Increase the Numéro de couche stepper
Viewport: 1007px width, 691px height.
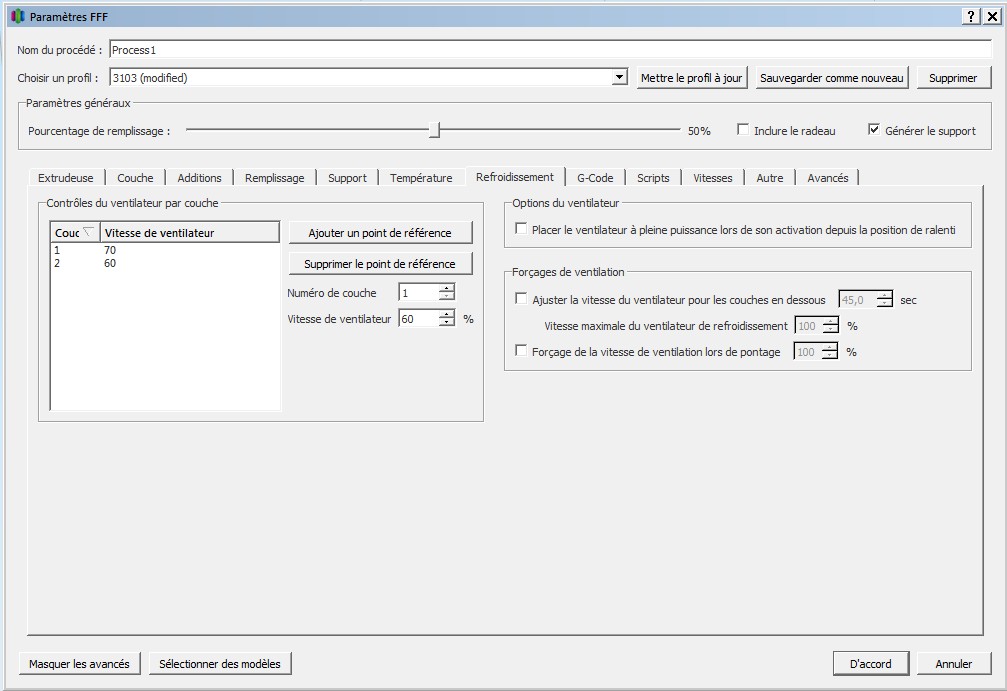447,288
